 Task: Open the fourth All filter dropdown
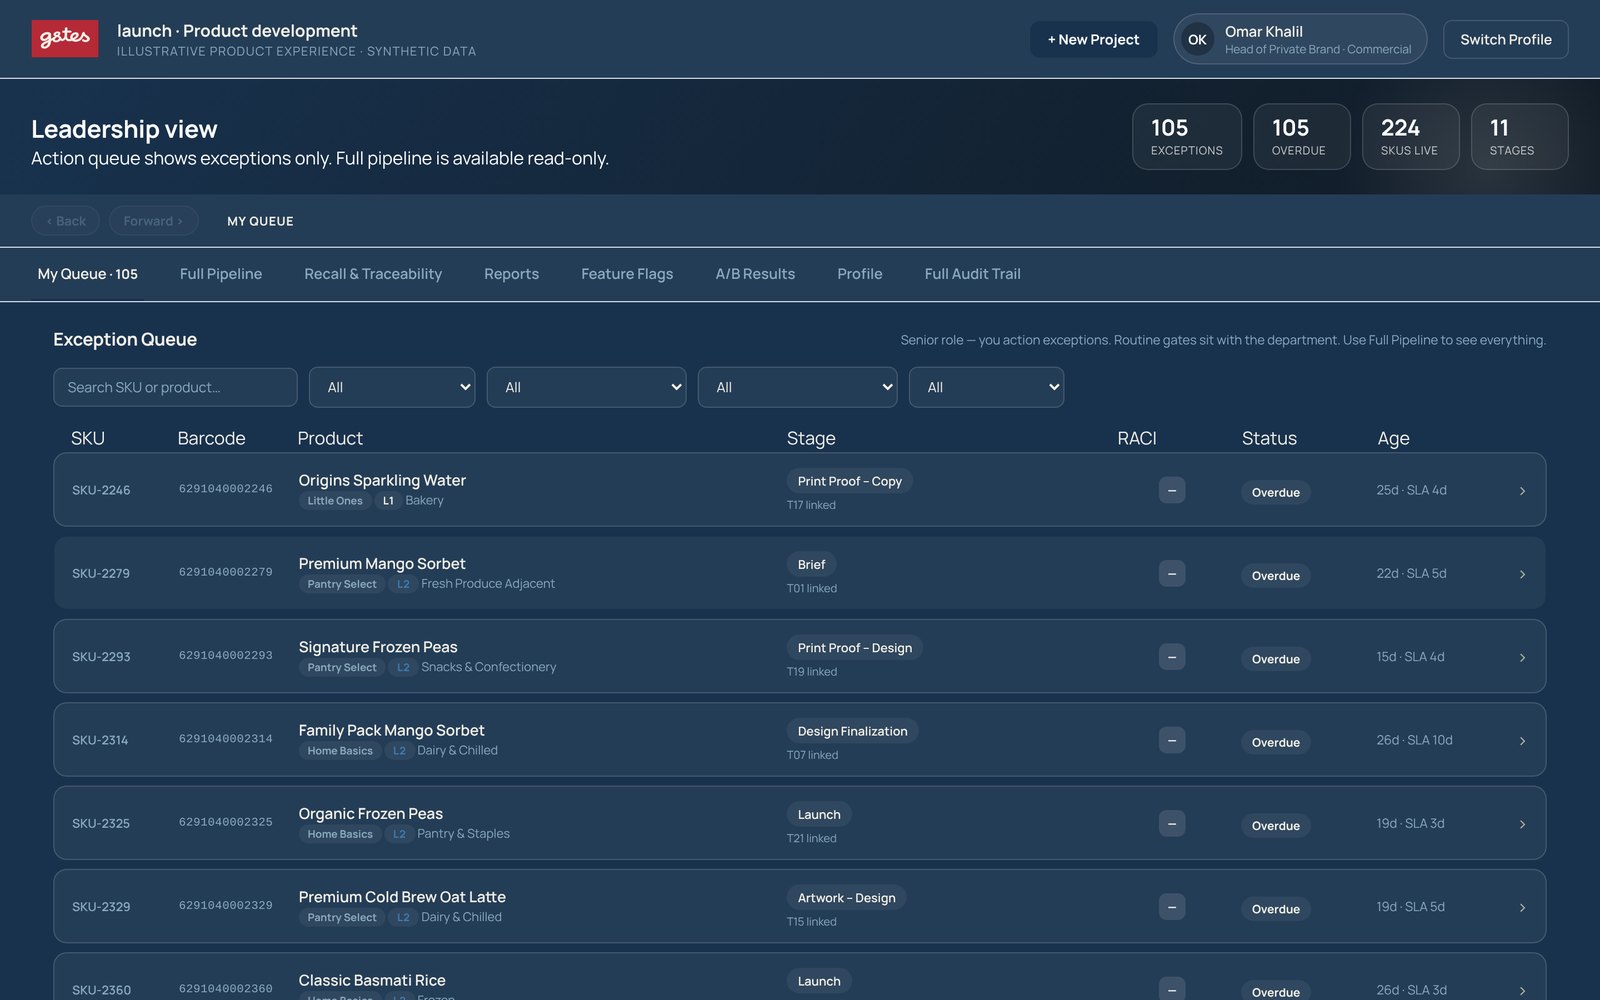click(x=986, y=387)
